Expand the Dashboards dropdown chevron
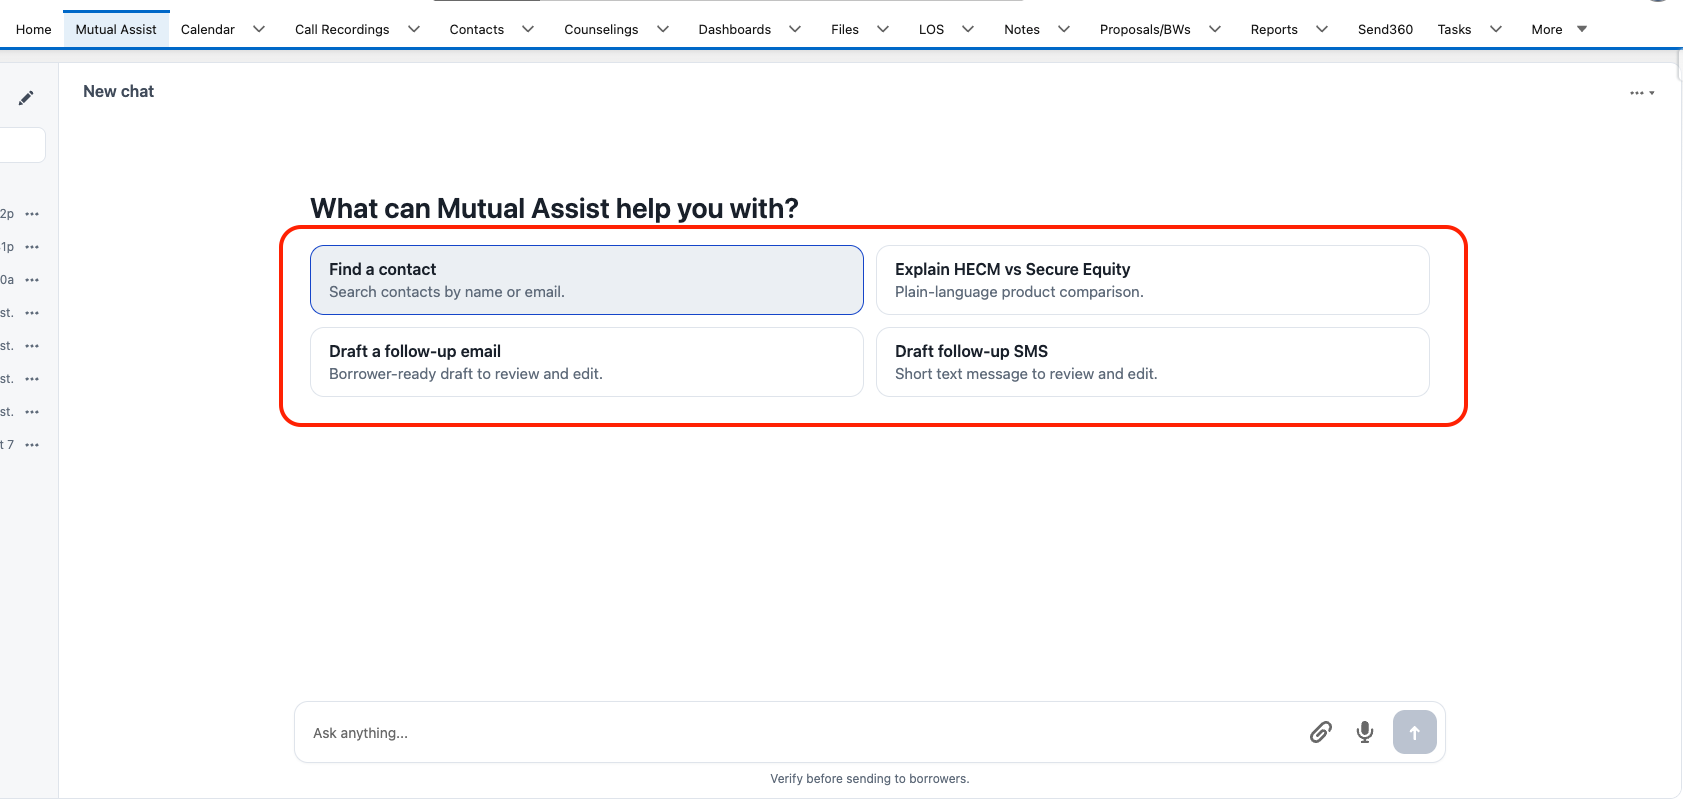1683x810 pixels. pyautogui.click(x=795, y=29)
